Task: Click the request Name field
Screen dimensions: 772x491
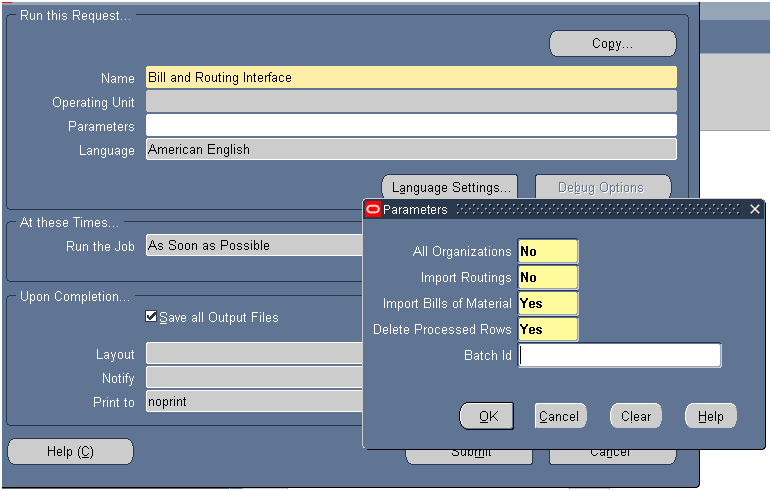Action: (x=410, y=77)
